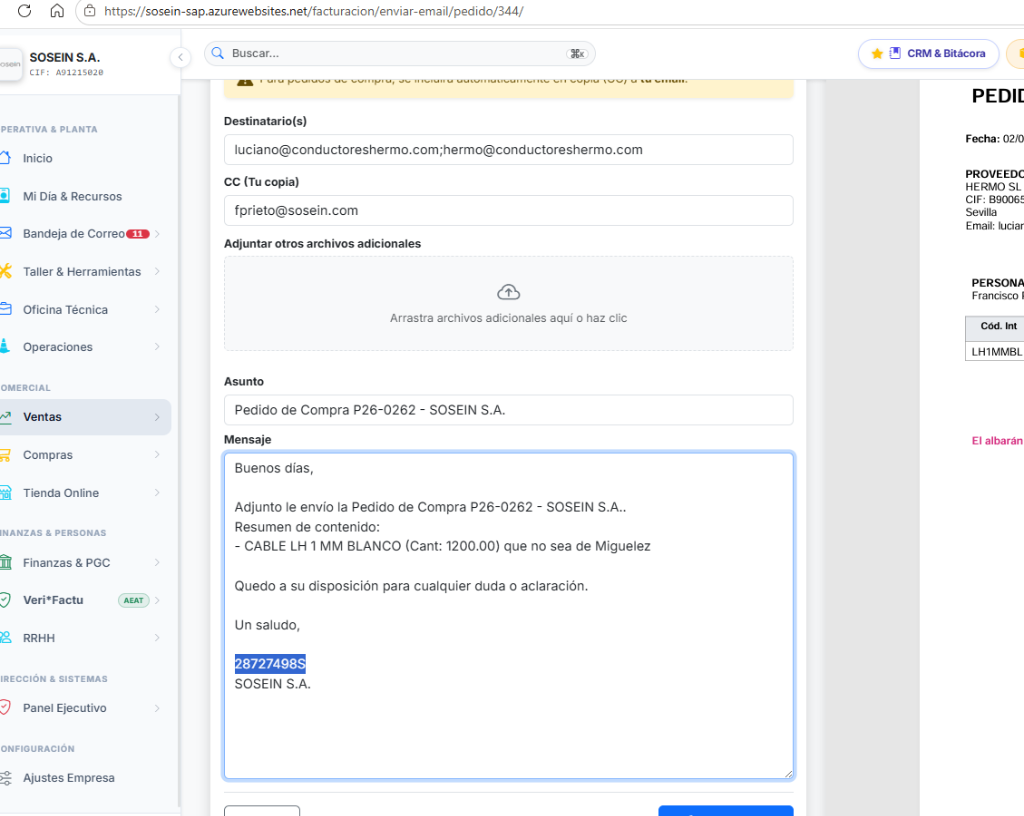Click the Mi Día & Recursos icon

5,196
